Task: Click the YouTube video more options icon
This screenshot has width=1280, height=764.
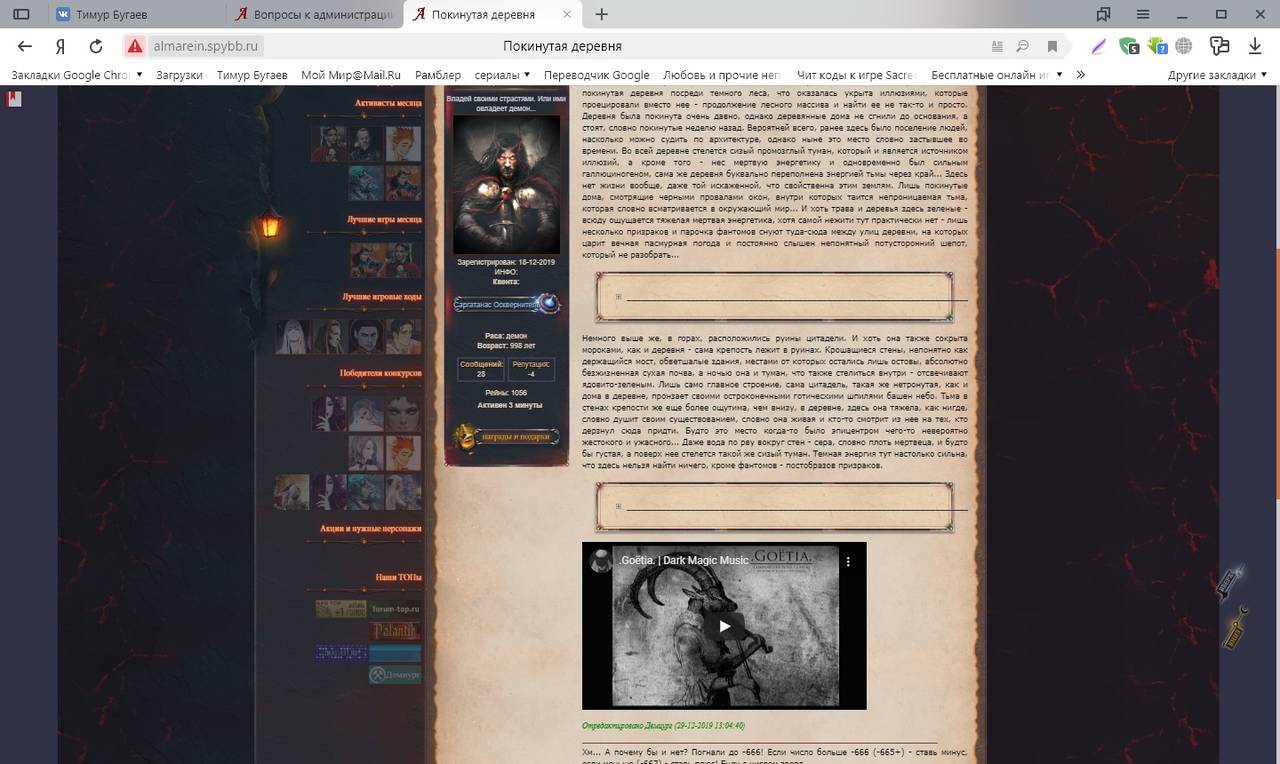Action: tap(848, 562)
